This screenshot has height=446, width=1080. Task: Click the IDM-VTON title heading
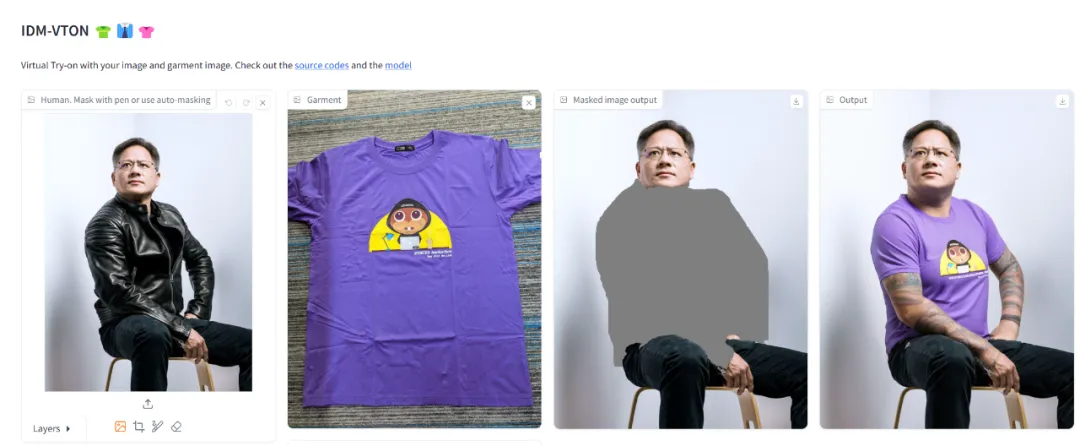(x=55, y=31)
